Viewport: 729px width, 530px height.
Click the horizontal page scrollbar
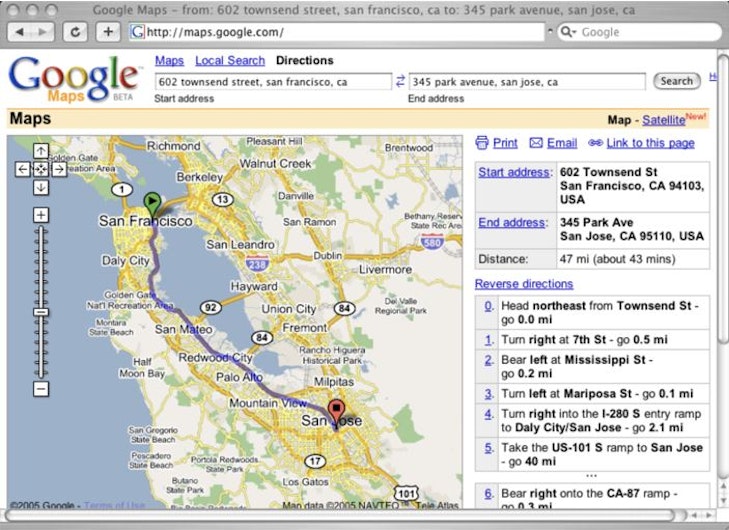click(x=341, y=516)
